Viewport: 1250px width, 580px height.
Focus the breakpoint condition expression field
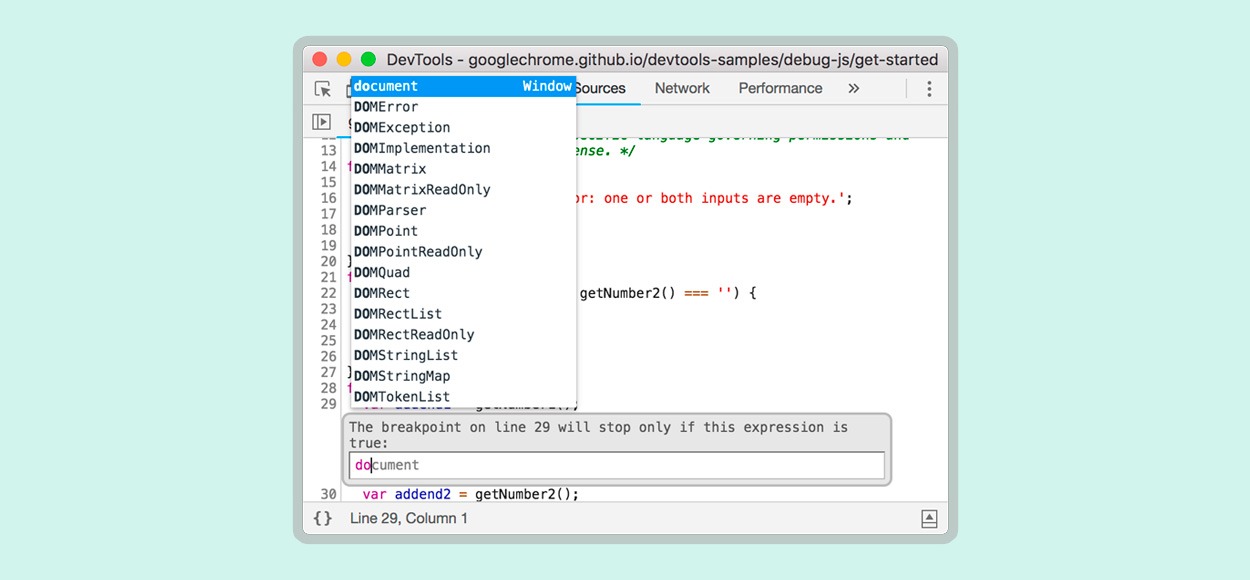[x=616, y=465]
